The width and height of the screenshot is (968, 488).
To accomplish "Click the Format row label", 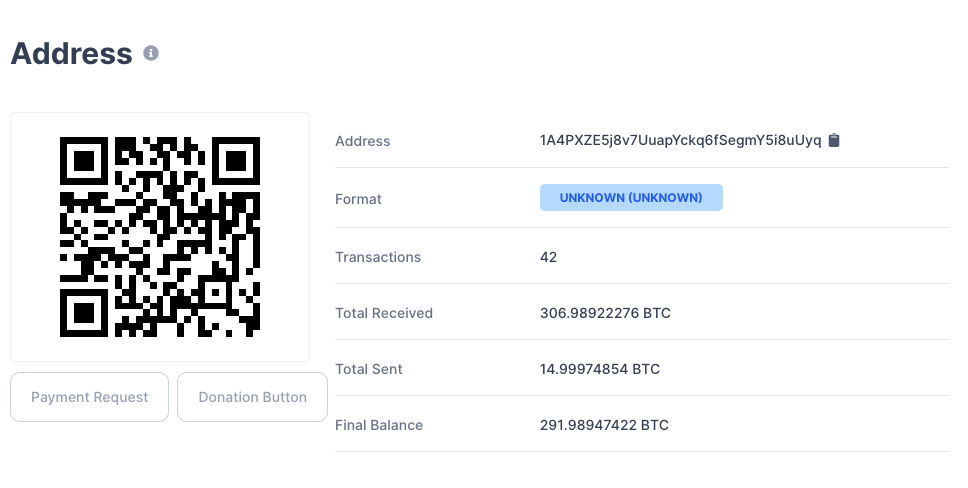I will (359, 199).
